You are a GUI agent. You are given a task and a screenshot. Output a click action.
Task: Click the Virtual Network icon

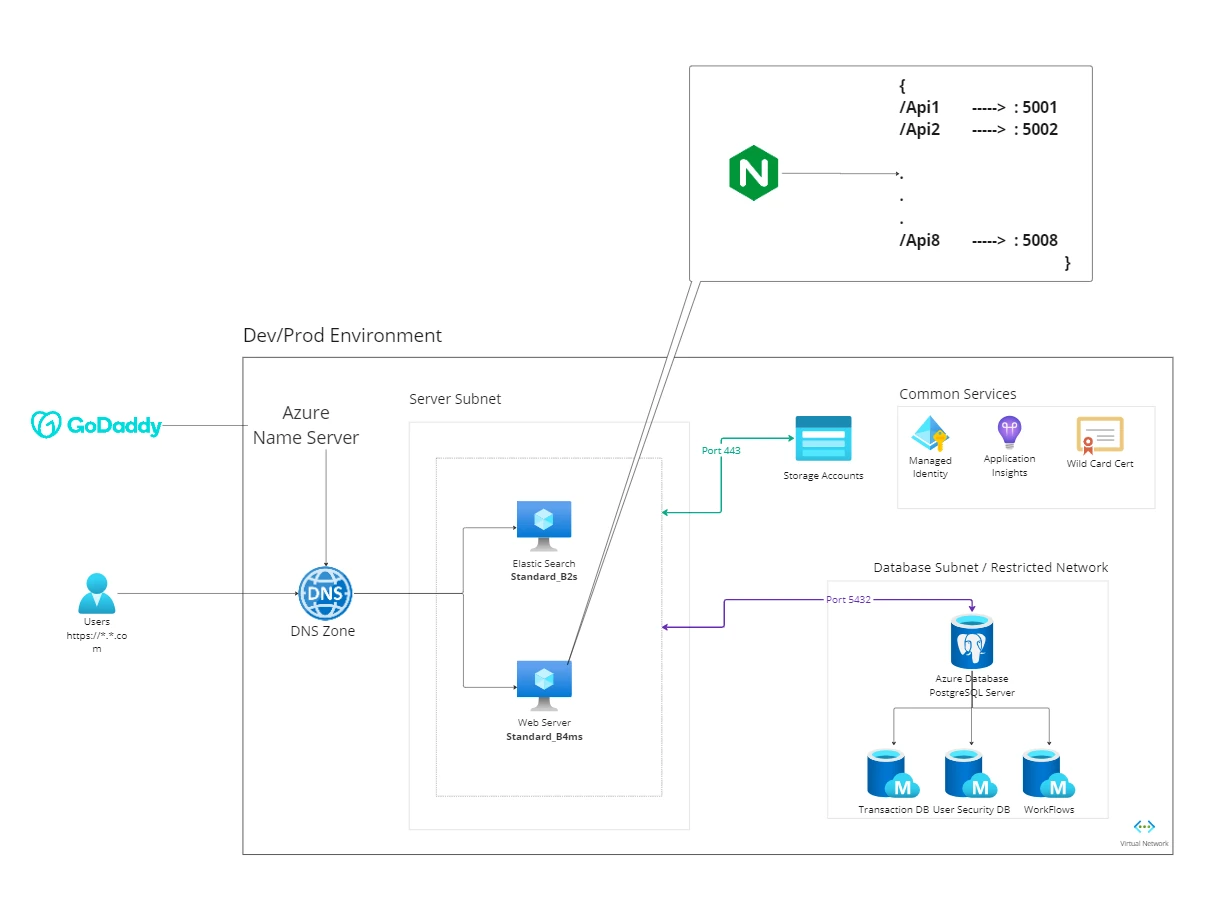click(x=1144, y=826)
